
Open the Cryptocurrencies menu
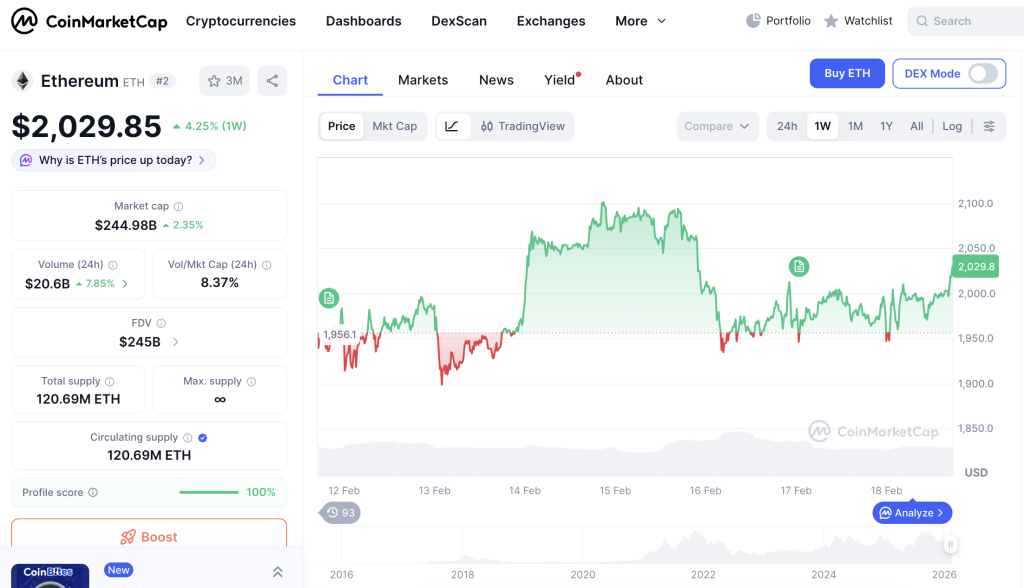point(241,21)
